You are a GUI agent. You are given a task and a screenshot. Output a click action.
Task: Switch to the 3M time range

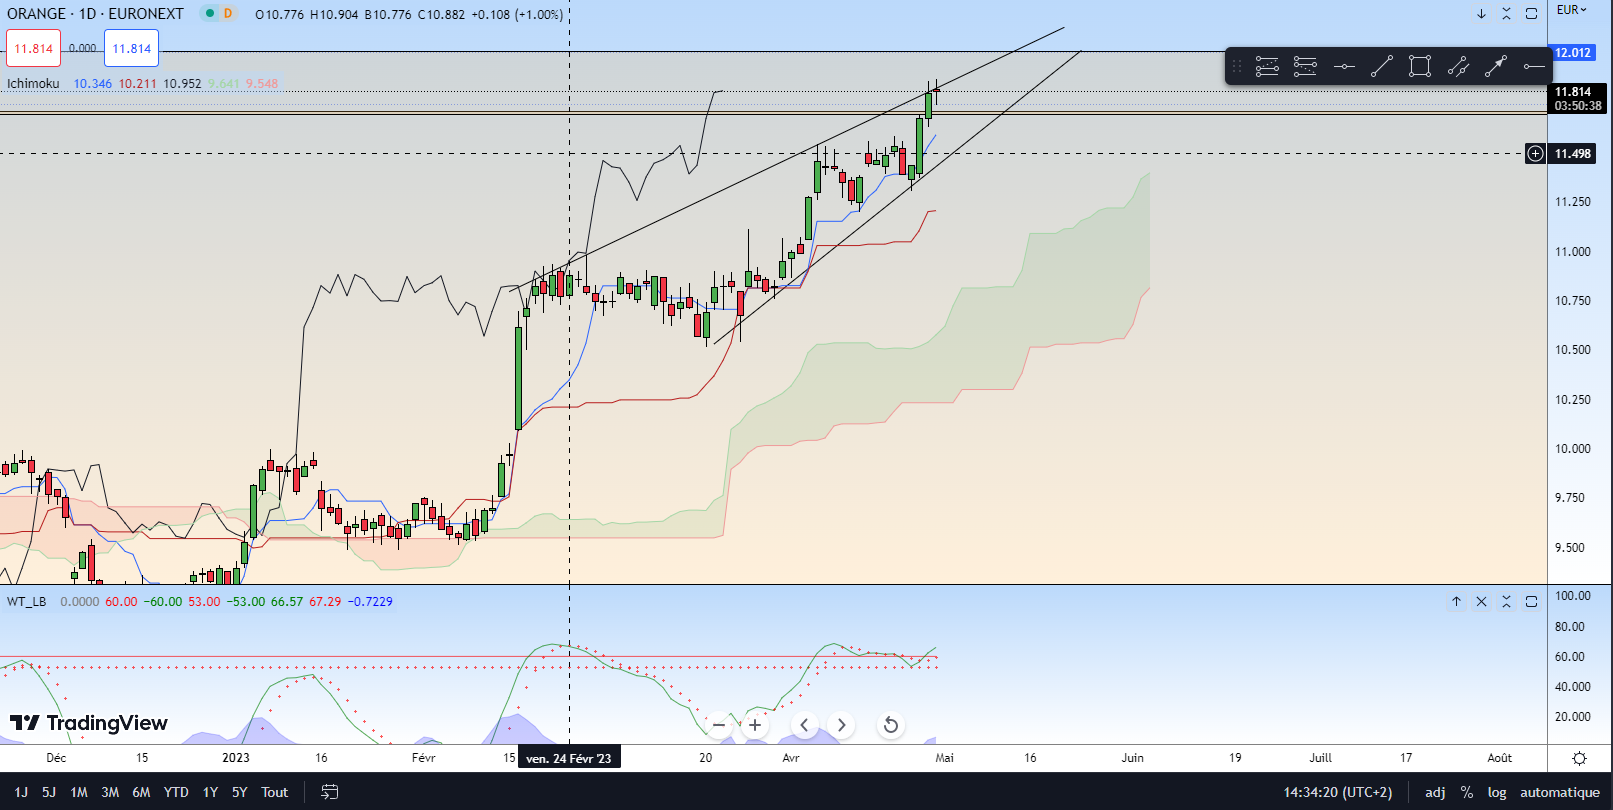(x=110, y=792)
